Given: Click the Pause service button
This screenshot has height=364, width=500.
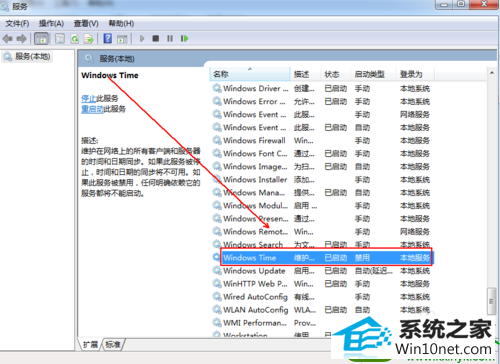Looking at the screenshot, I should [170, 38].
